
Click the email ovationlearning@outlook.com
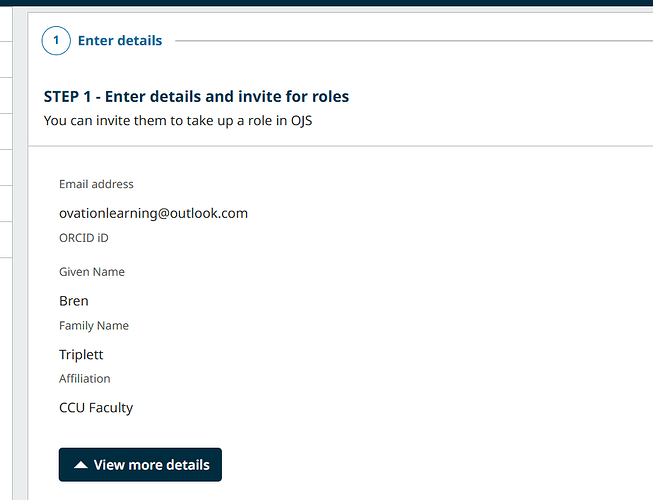tap(153, 213)
